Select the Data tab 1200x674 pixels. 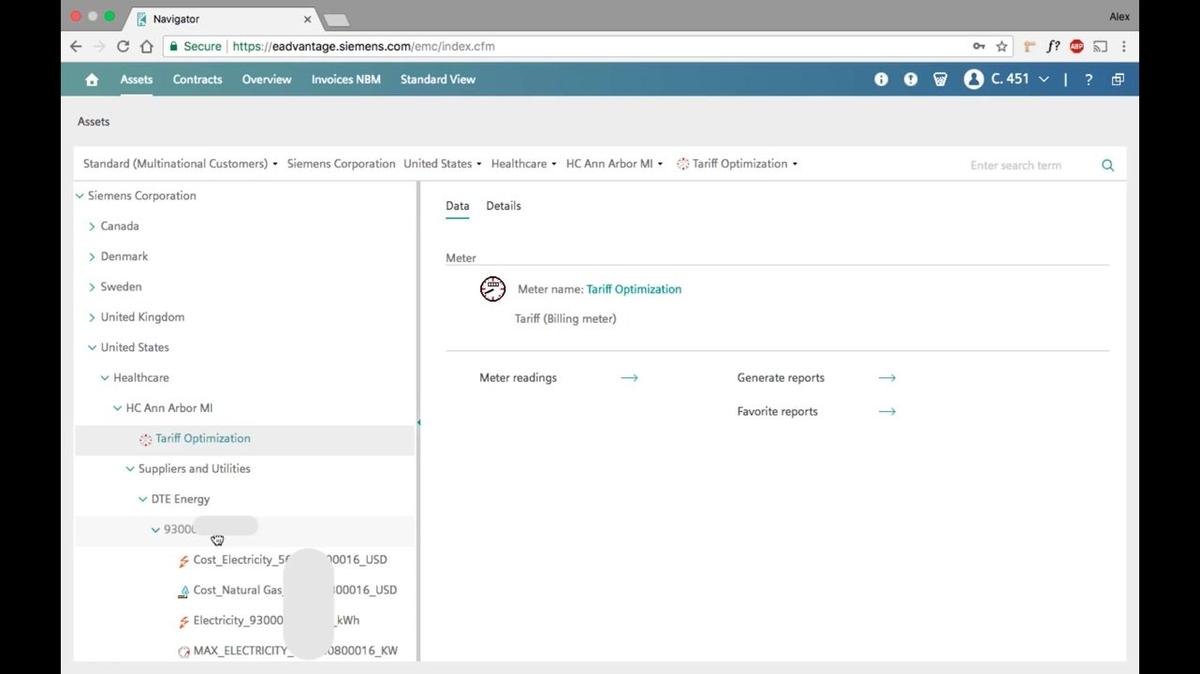click(x=457, y=206)
